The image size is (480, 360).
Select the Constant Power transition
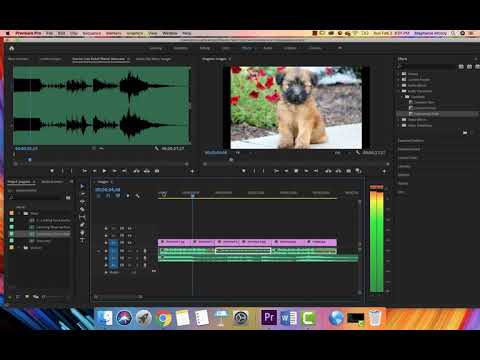tap(425, 108)
